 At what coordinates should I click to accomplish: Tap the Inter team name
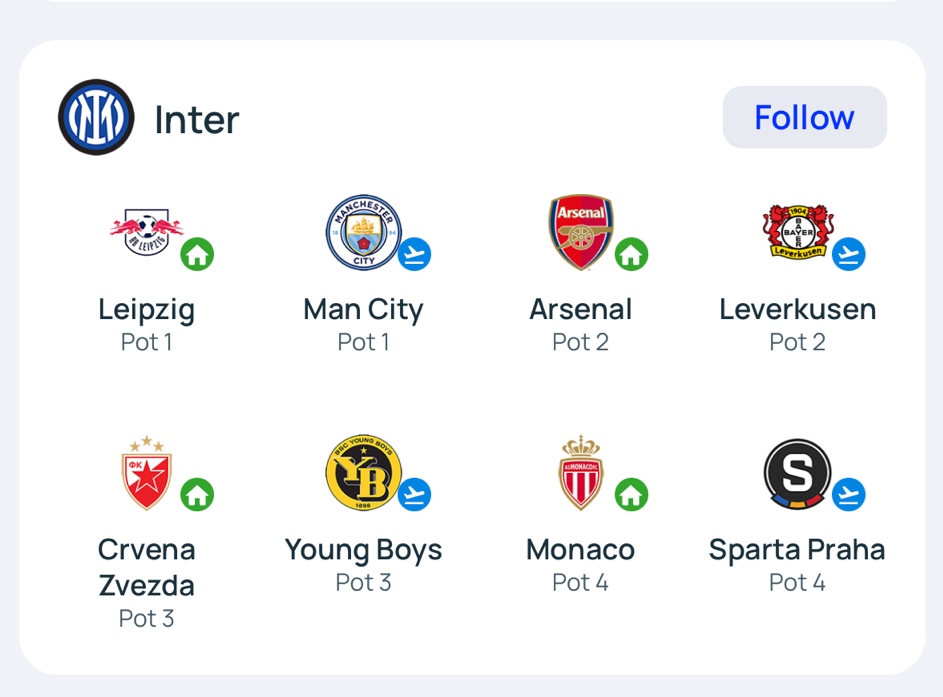[197, 120]
